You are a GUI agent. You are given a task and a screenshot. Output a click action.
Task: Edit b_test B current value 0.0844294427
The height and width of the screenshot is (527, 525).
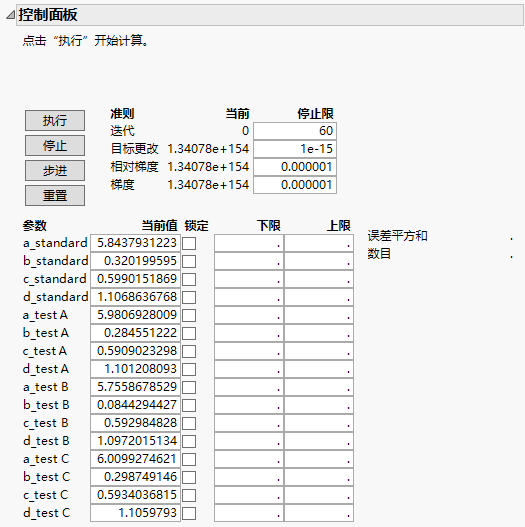[x=135, y=405]
